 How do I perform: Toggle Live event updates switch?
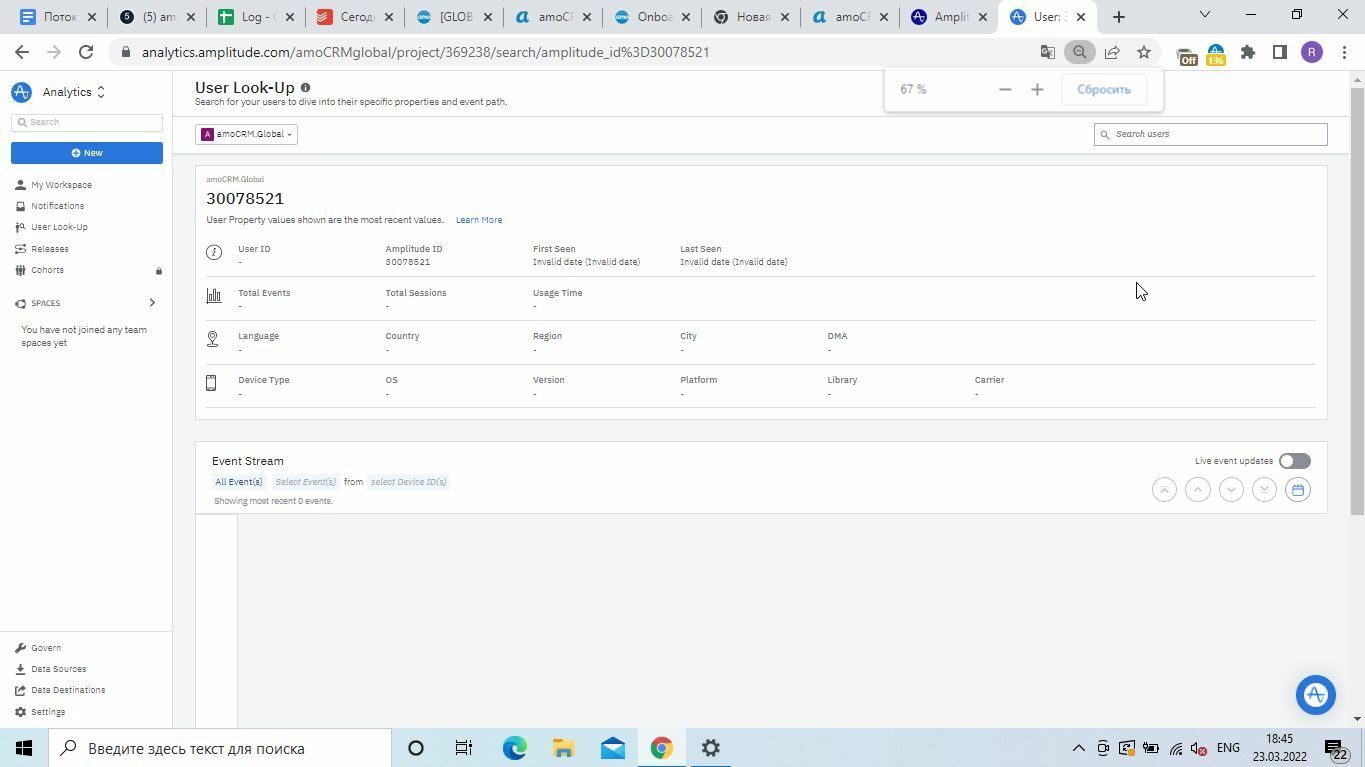pyautogui.click(x=1294, y=461)
